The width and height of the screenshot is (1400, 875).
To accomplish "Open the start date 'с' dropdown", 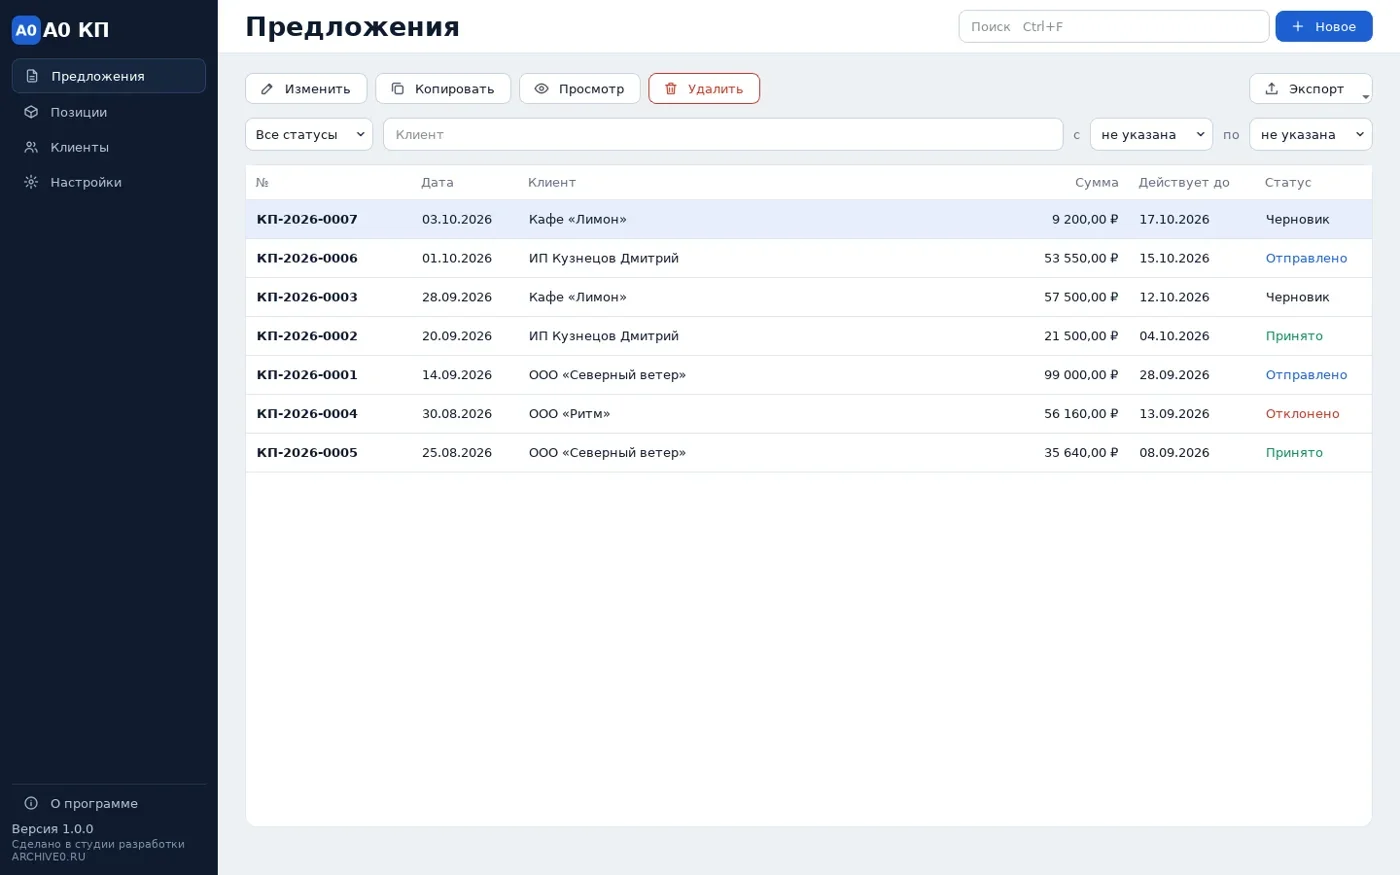I will coord(1151,134).
